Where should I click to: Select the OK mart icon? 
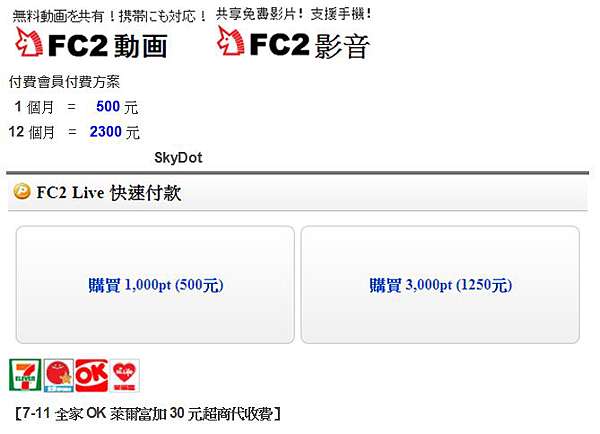91,376
